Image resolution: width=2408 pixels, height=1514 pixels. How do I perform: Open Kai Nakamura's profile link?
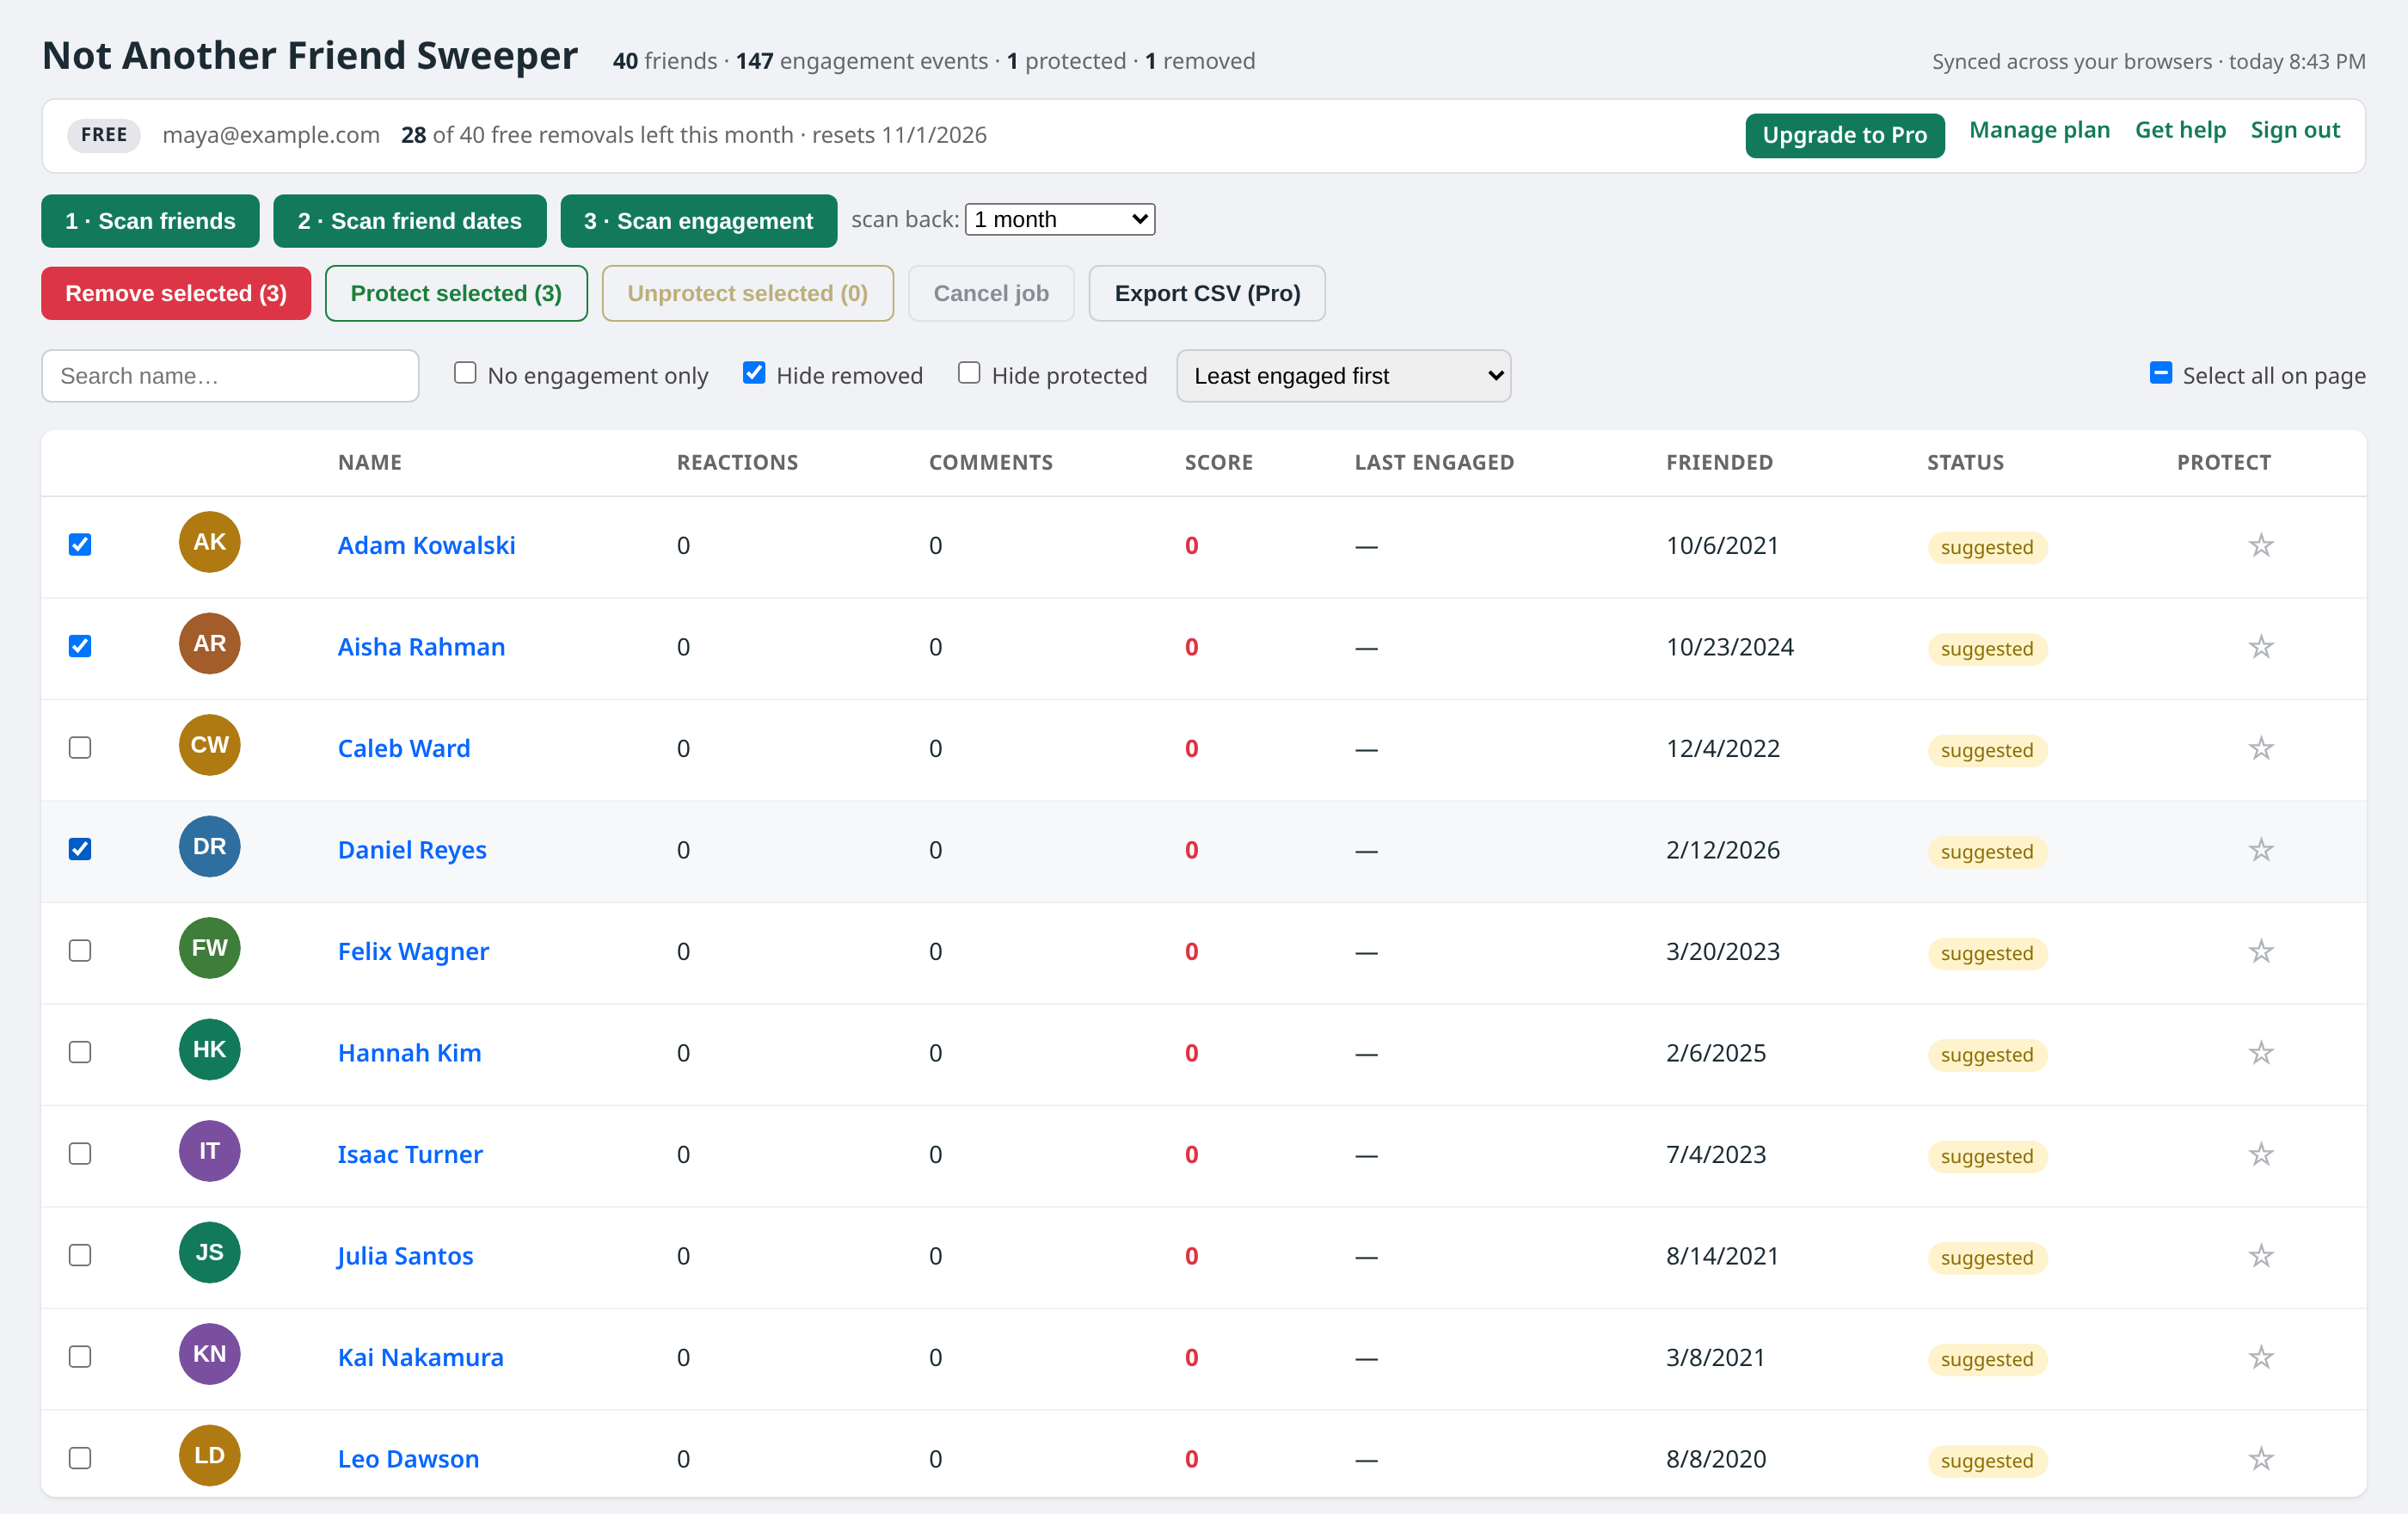pos(420,1357)
